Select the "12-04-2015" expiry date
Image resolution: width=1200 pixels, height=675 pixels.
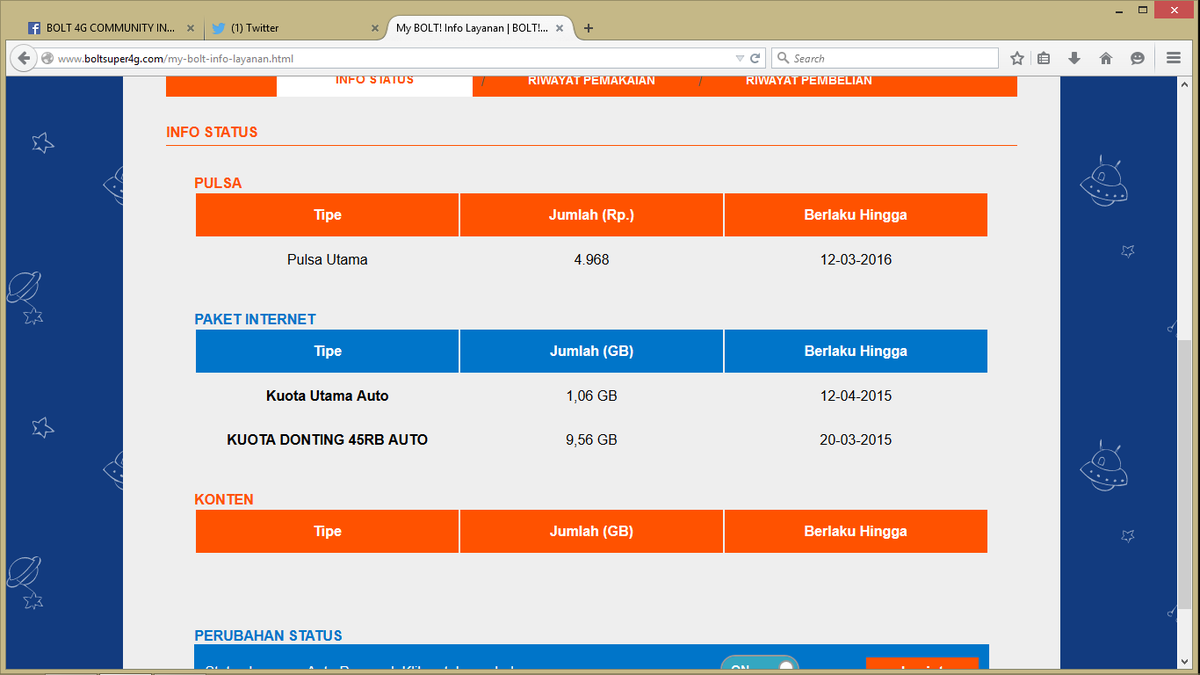click(x=855, y=396)
